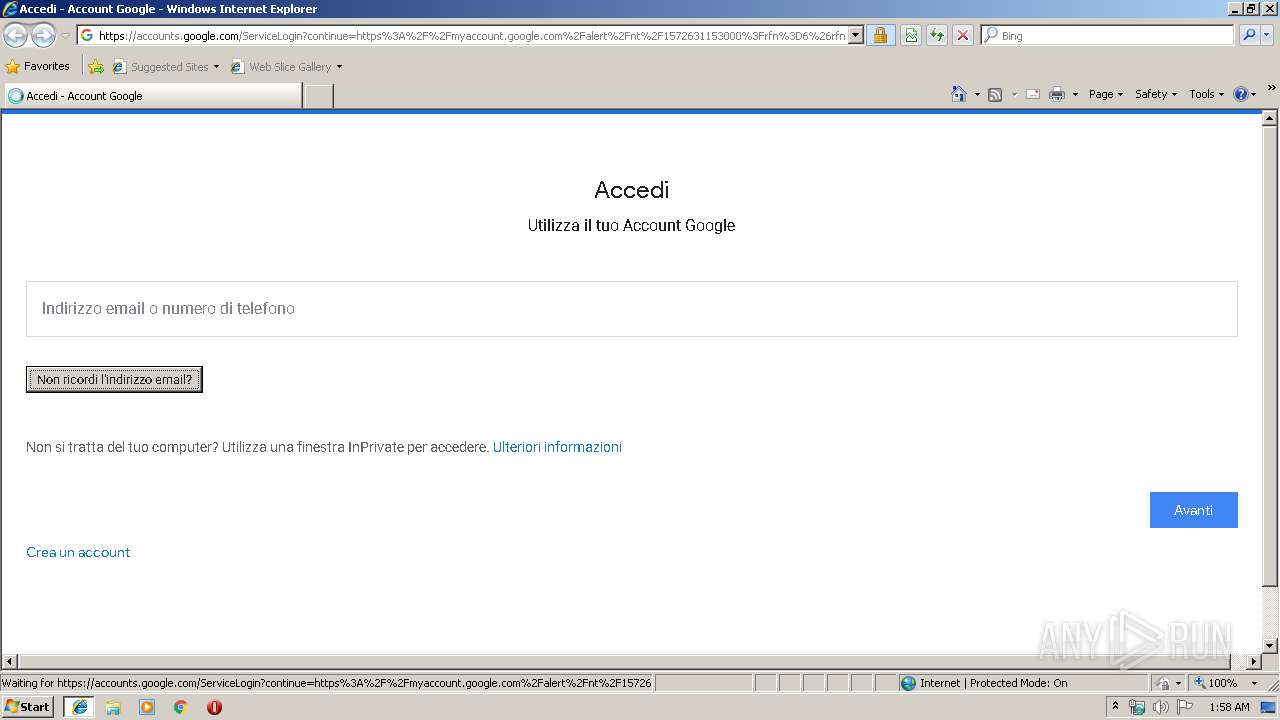The image size is (1280, 720).
Task: Open the Home button dropdown arrow
Action: coord(977,94)
